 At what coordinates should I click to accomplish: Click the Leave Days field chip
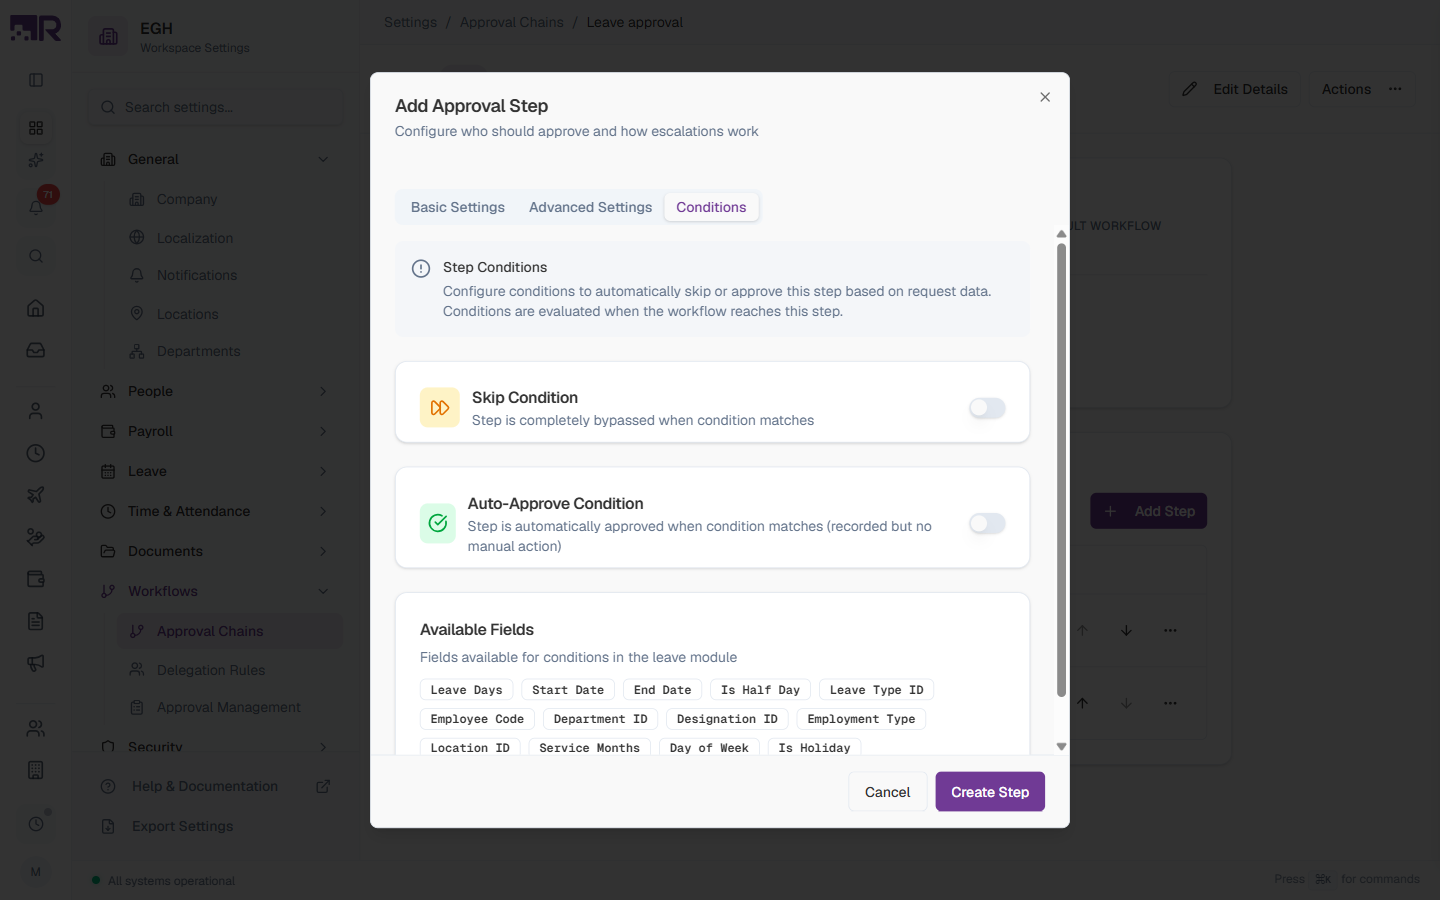point(467,690)
